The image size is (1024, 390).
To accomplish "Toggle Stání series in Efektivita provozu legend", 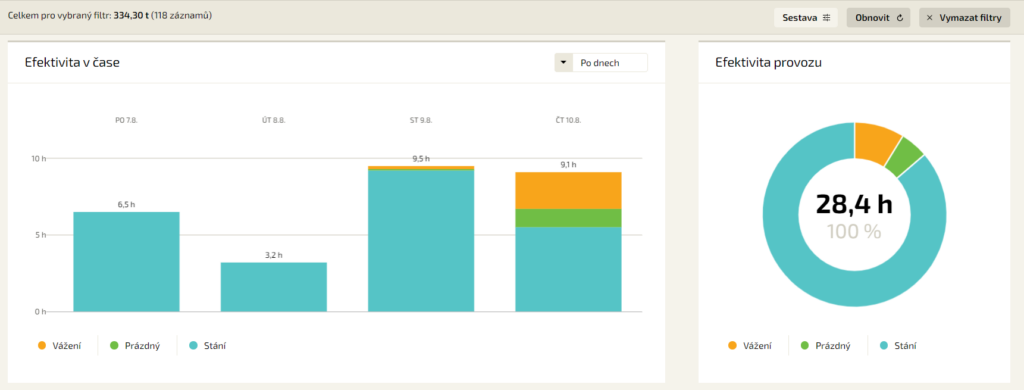I will pos(899,346).
